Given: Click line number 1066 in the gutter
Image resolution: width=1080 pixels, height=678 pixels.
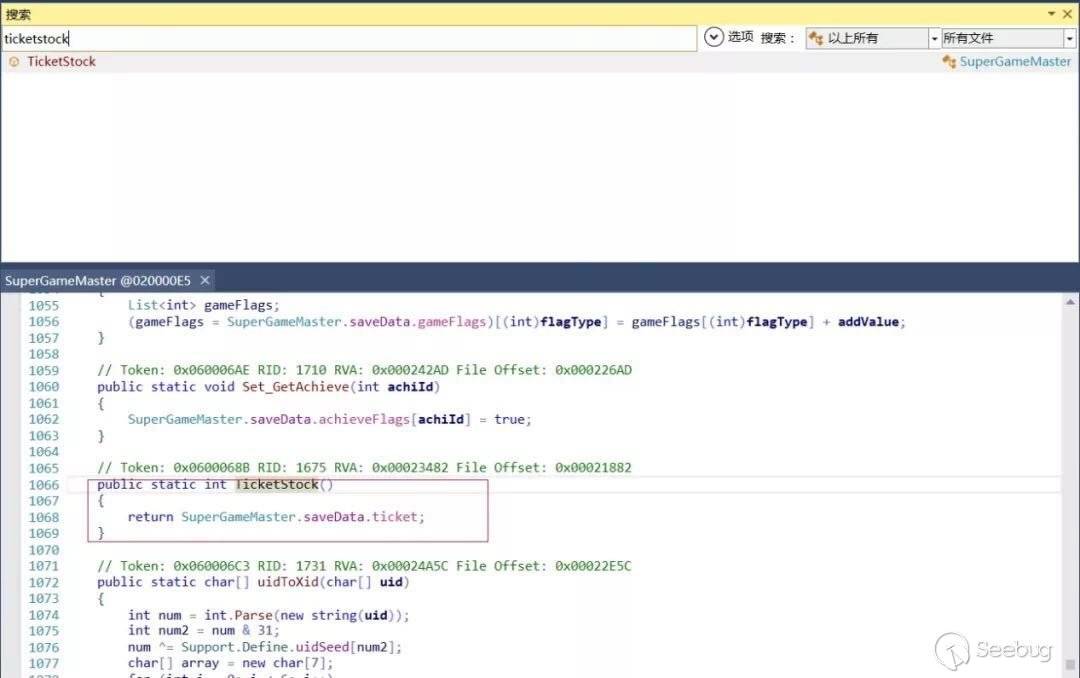Looking at the screenshot, I should 43,485.
